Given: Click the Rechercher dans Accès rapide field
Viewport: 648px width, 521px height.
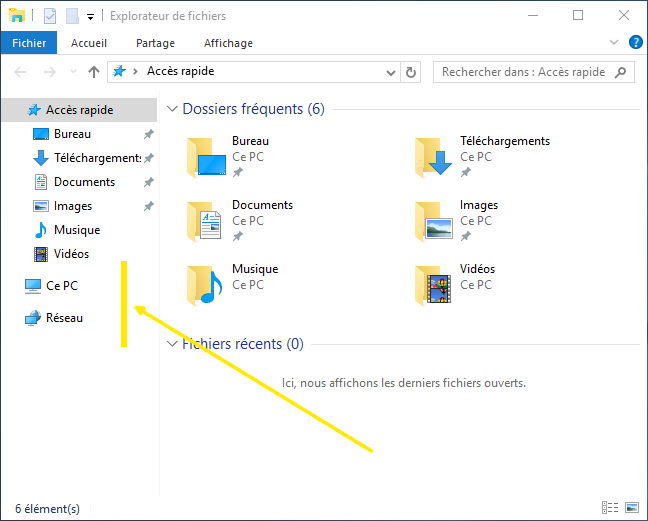Looking at the screenshot, I should (534, 72).
